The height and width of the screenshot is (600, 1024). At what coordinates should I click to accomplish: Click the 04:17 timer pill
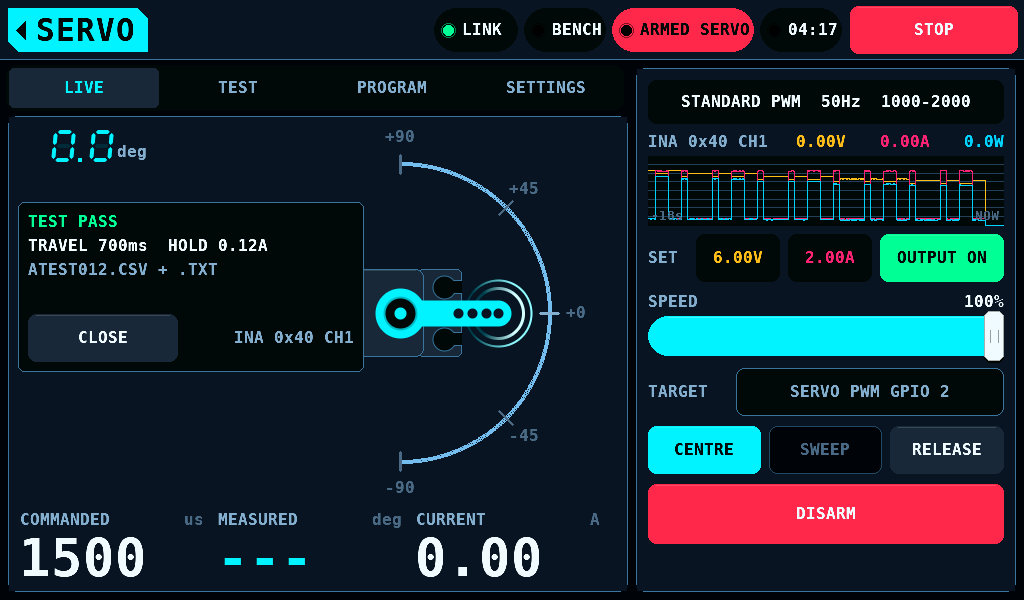801,30
